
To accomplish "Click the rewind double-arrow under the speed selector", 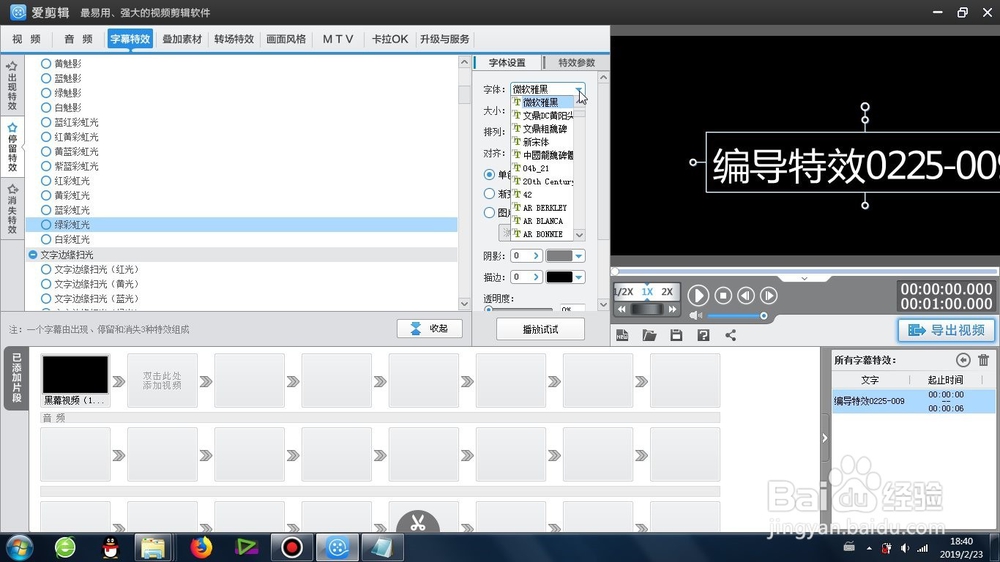I will (x=622, y=309).
